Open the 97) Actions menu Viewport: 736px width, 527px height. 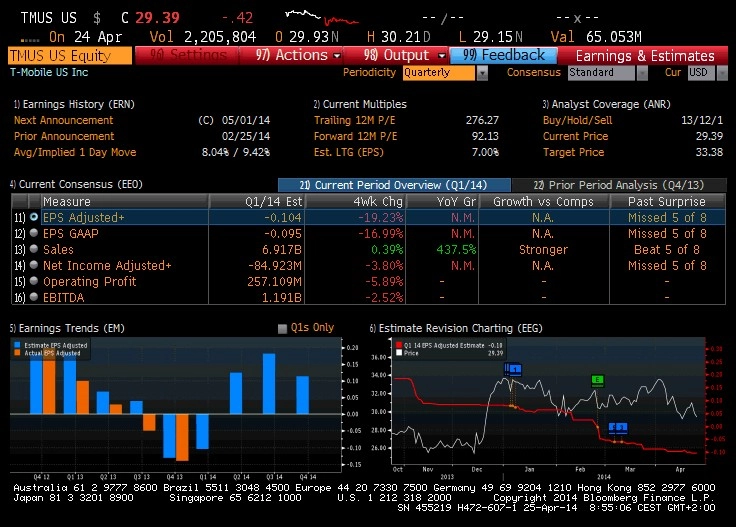[291, 55]
